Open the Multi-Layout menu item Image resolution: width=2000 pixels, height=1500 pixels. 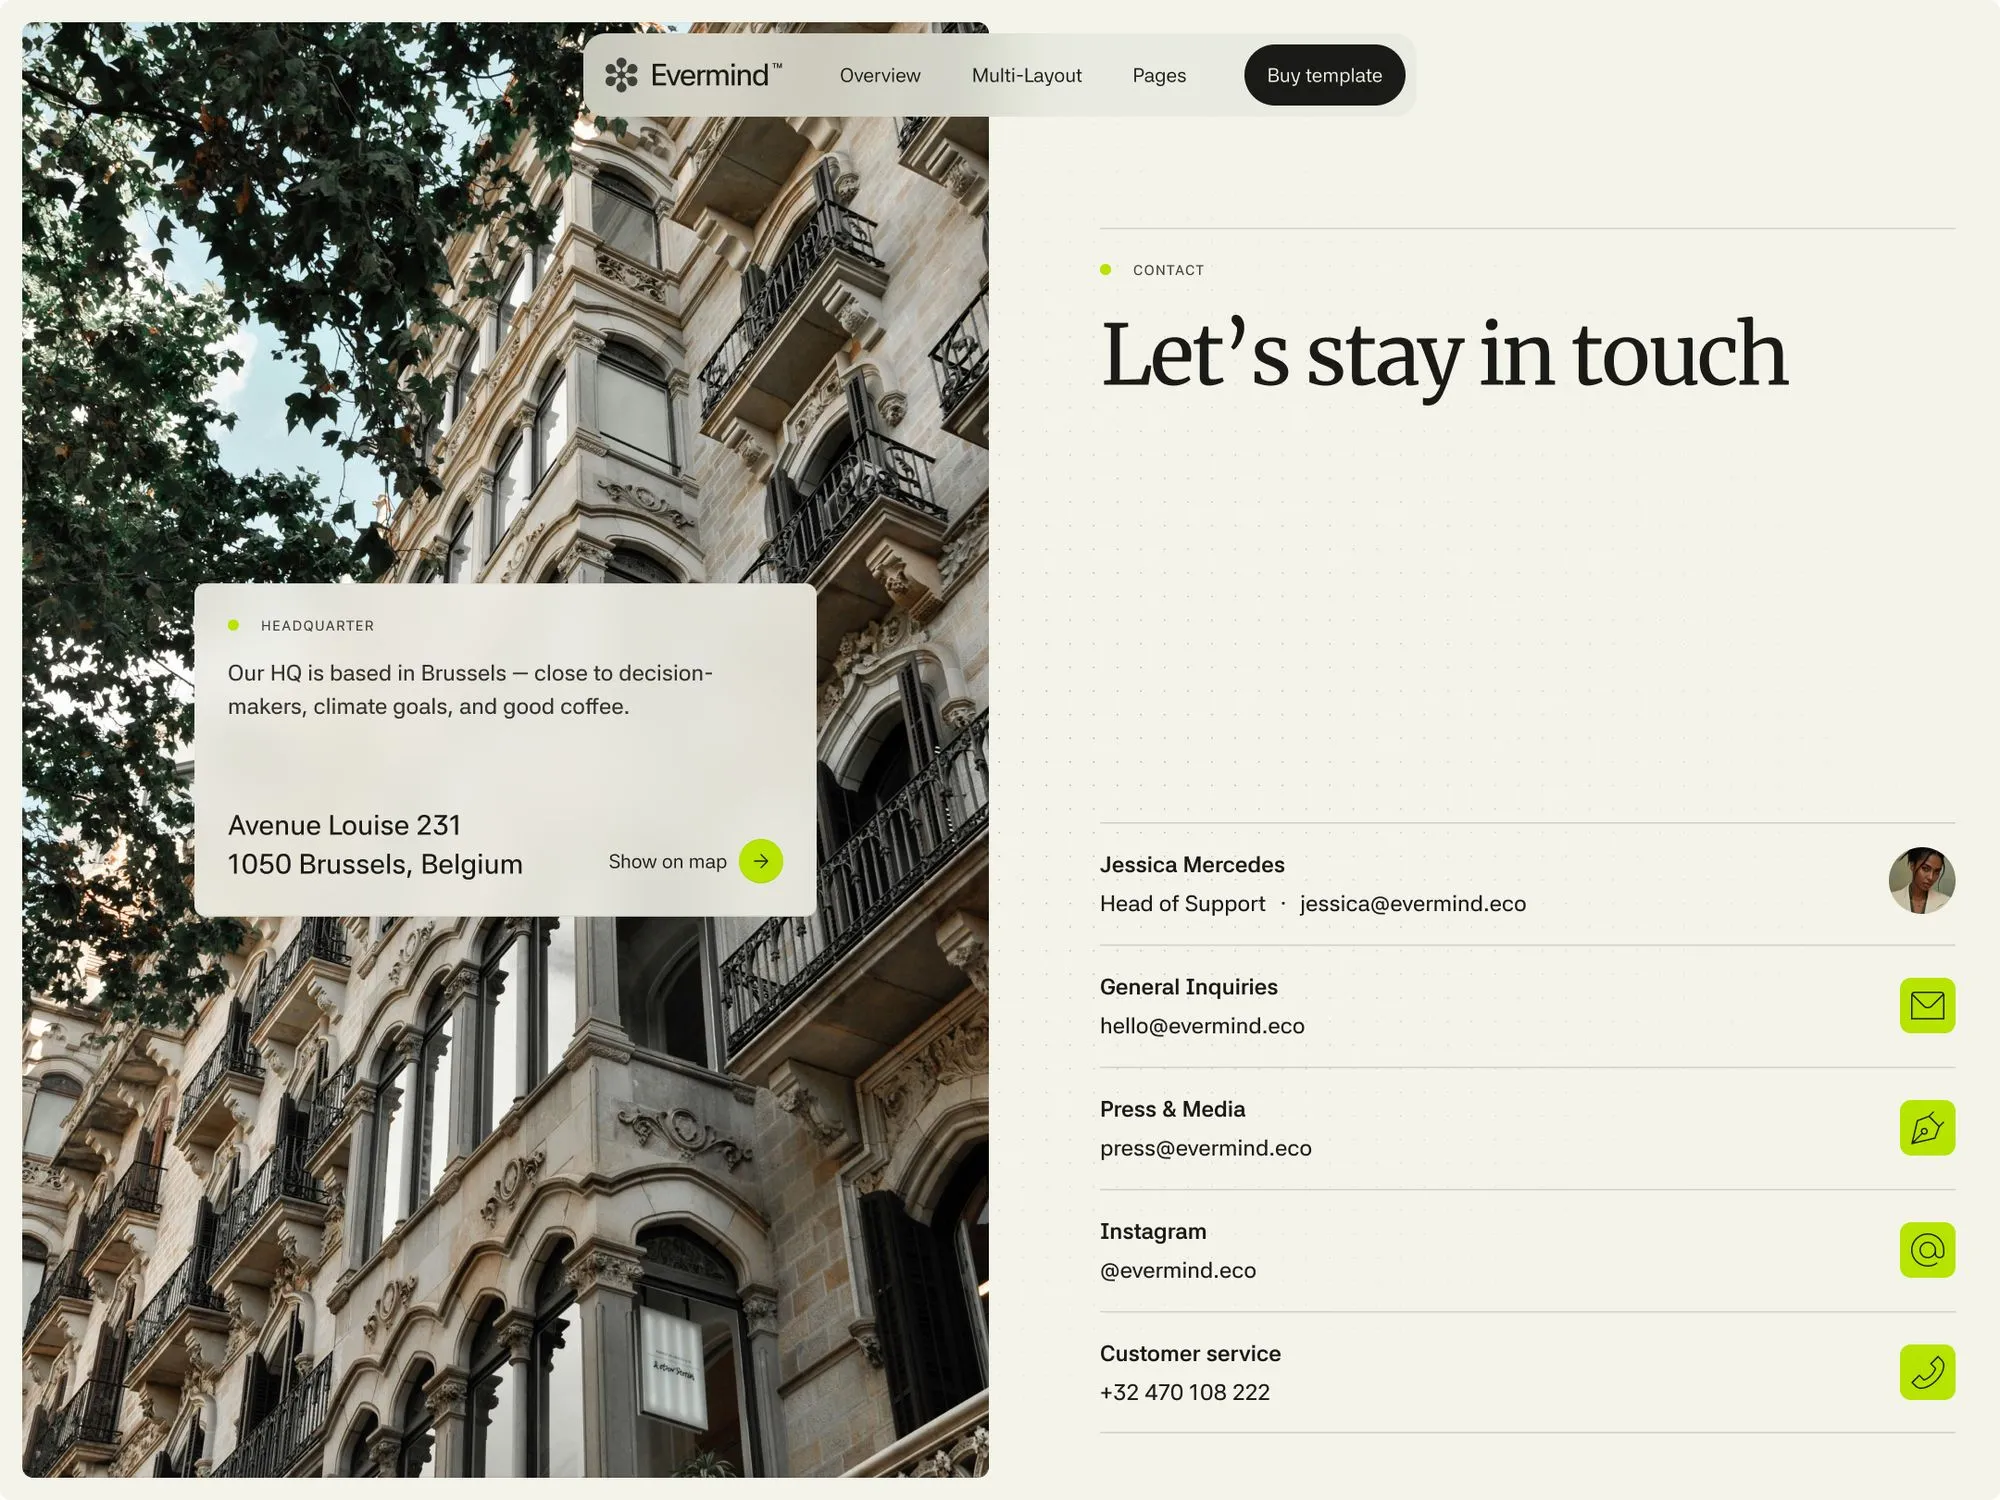(1026, 75)
